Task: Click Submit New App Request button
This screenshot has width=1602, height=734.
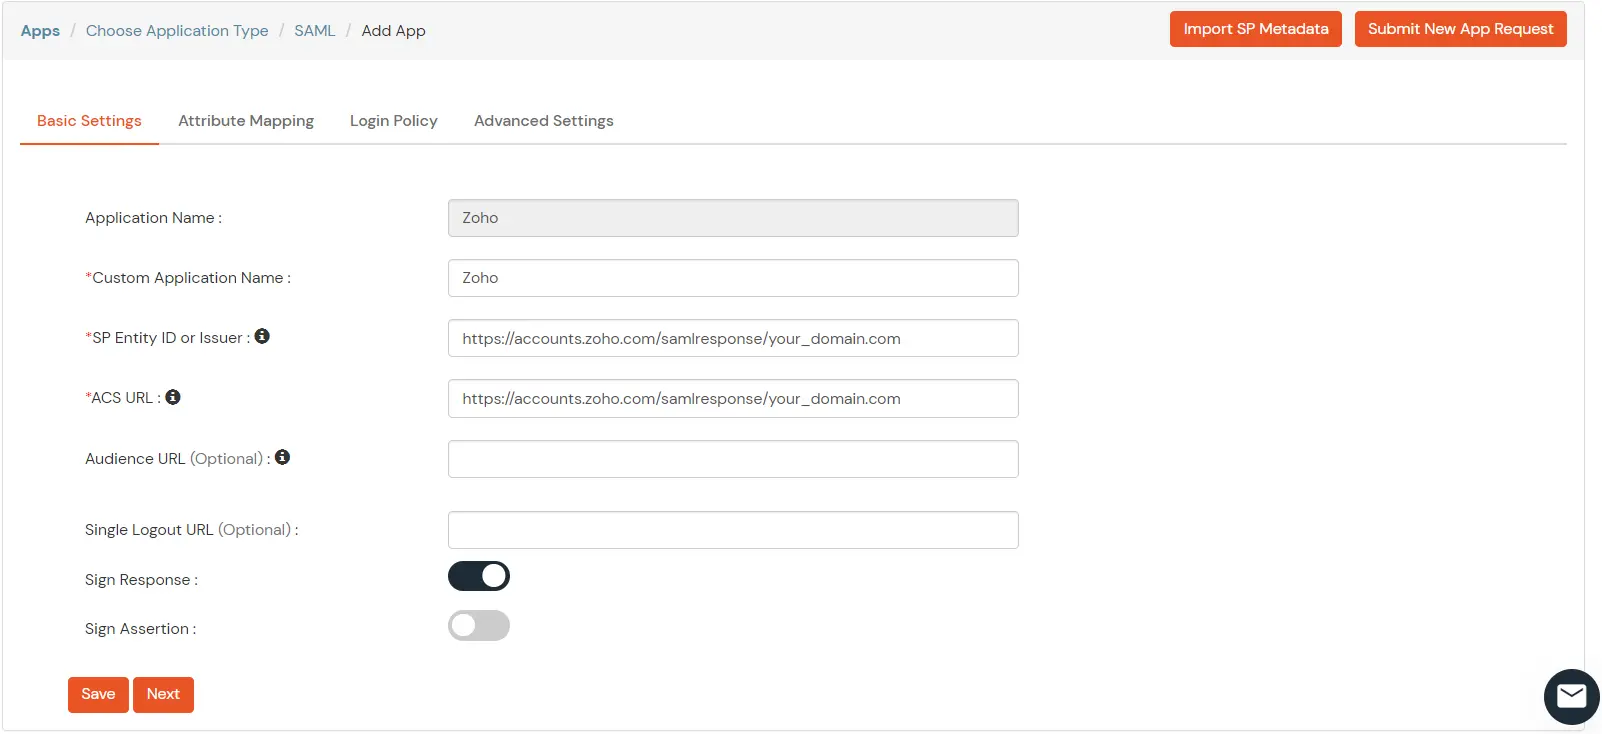Action: point(1461,29)
